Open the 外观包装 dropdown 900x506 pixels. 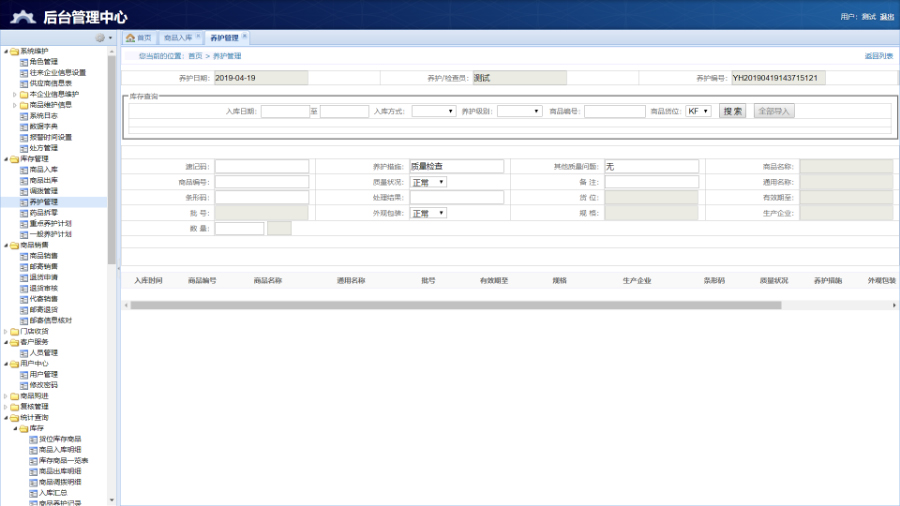tap(428, 213)
